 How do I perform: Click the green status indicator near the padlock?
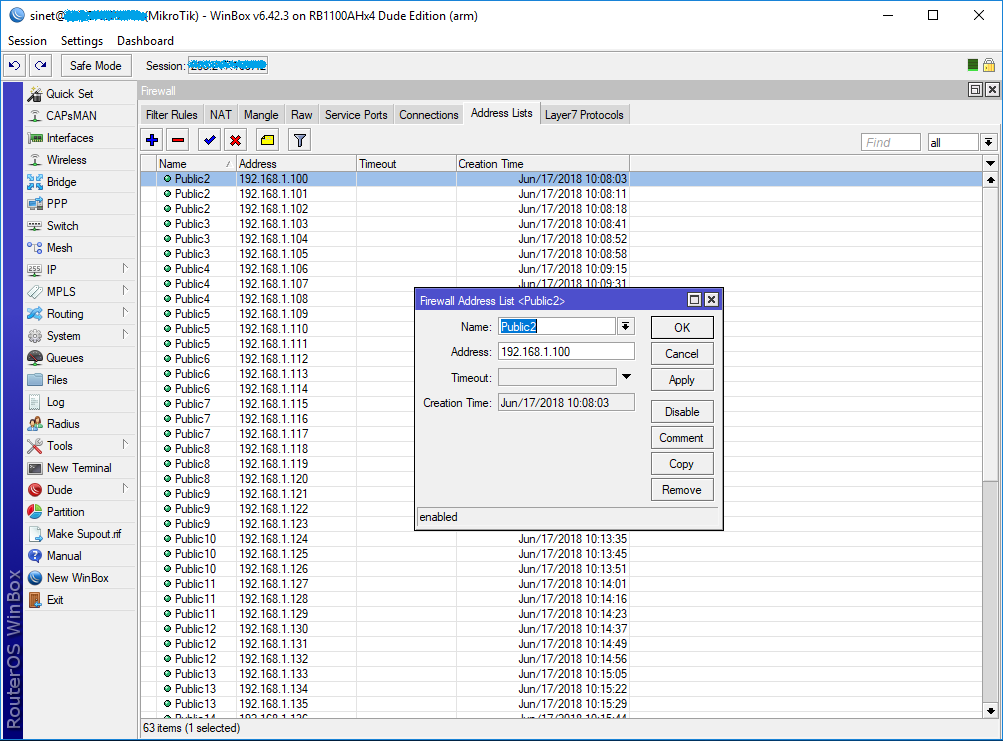click(x=971, y=65)
